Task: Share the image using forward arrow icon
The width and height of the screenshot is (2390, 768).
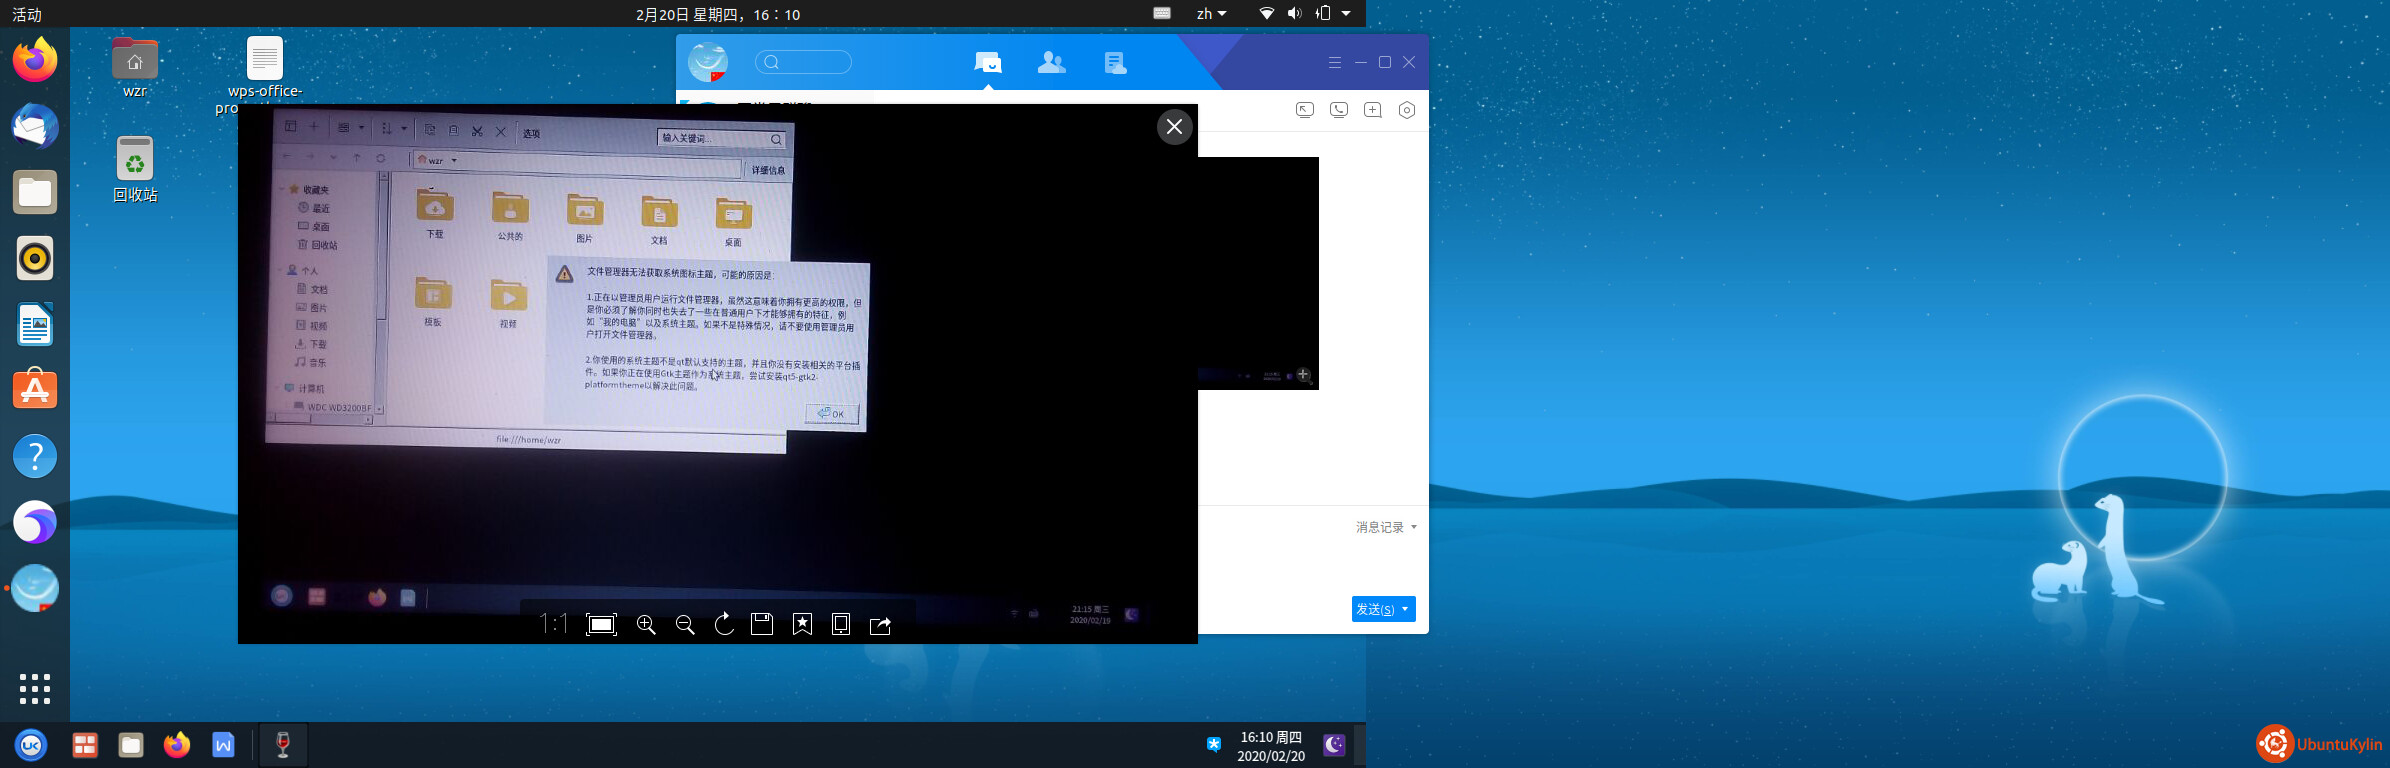Action: click(880, 625)
